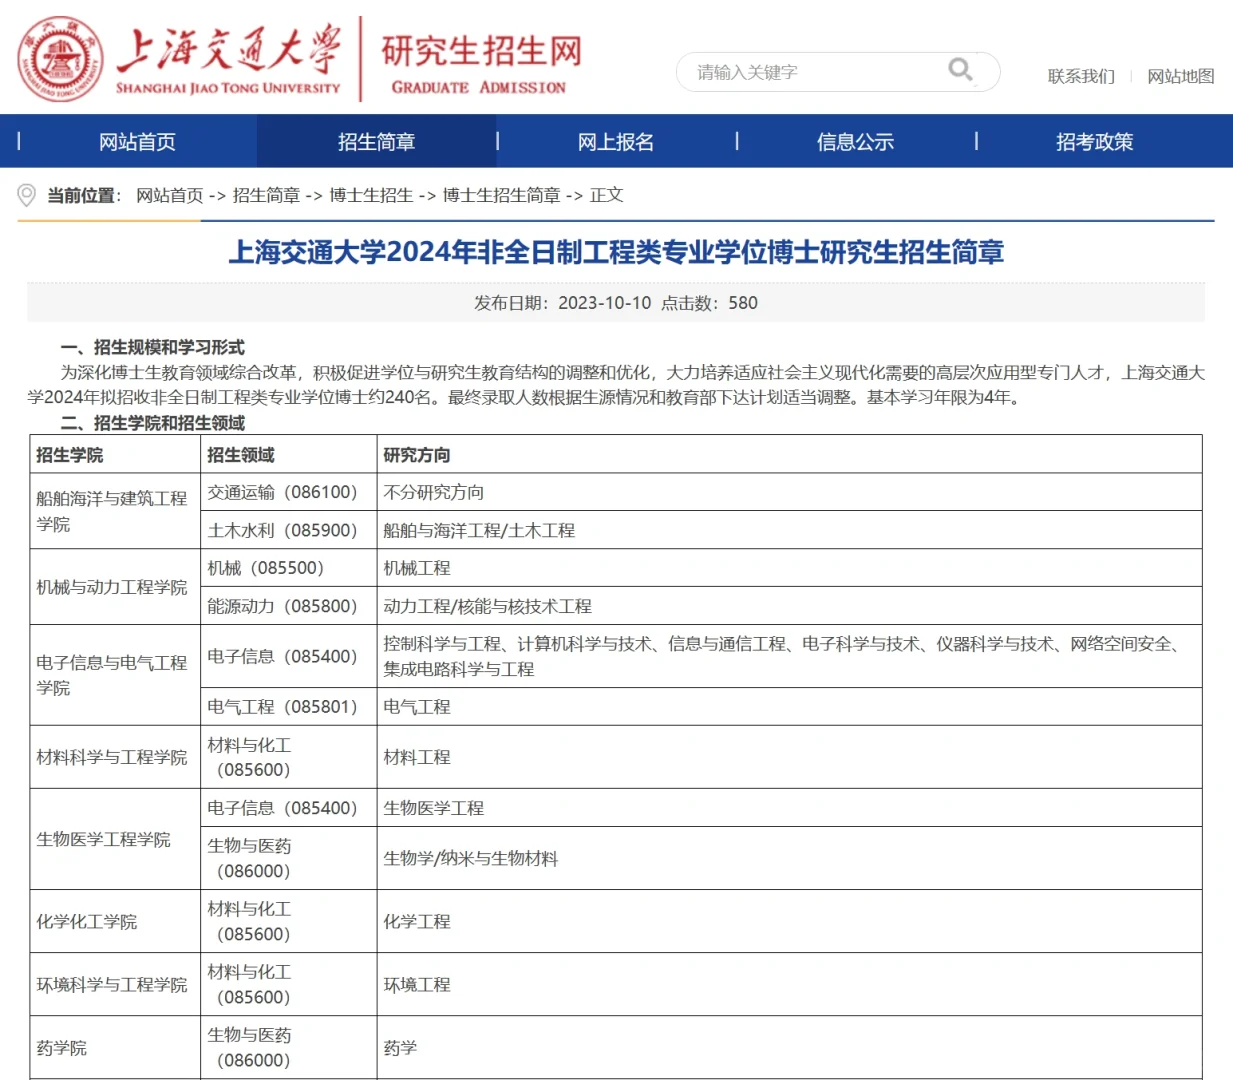The height and width of the screenshot is (1080, 1233).
Task: Click cell 交通运输（086100）
Action: pos(289,492)
